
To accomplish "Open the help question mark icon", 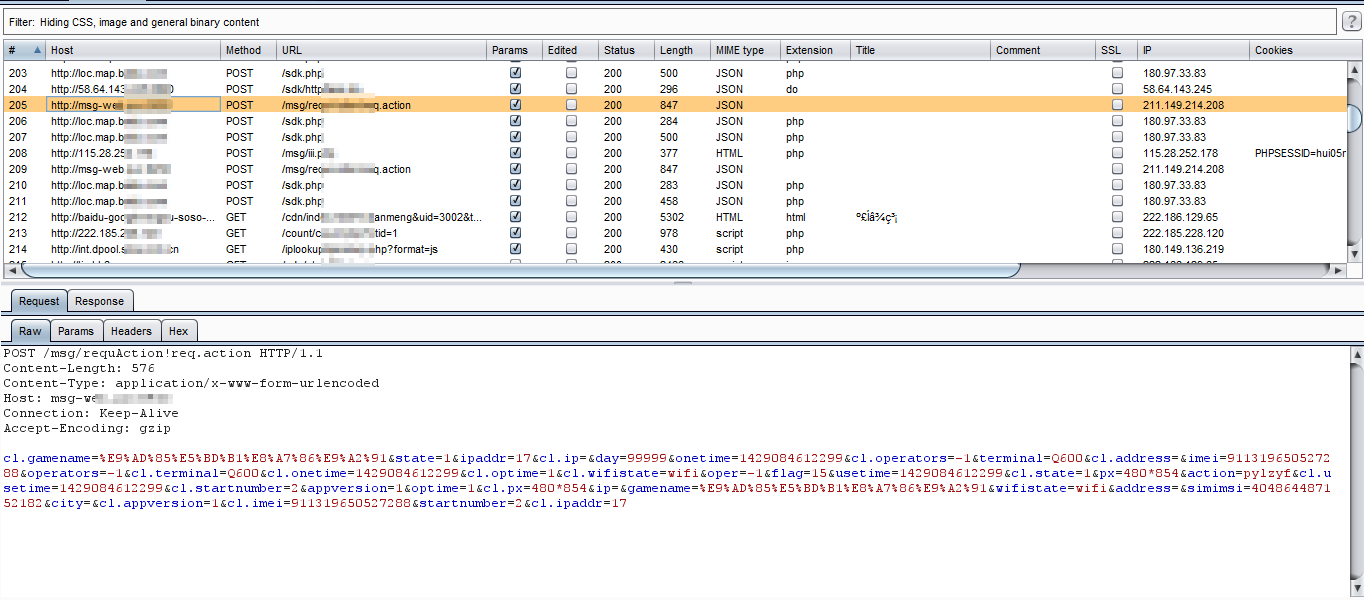I will [x=1351, y=22].
